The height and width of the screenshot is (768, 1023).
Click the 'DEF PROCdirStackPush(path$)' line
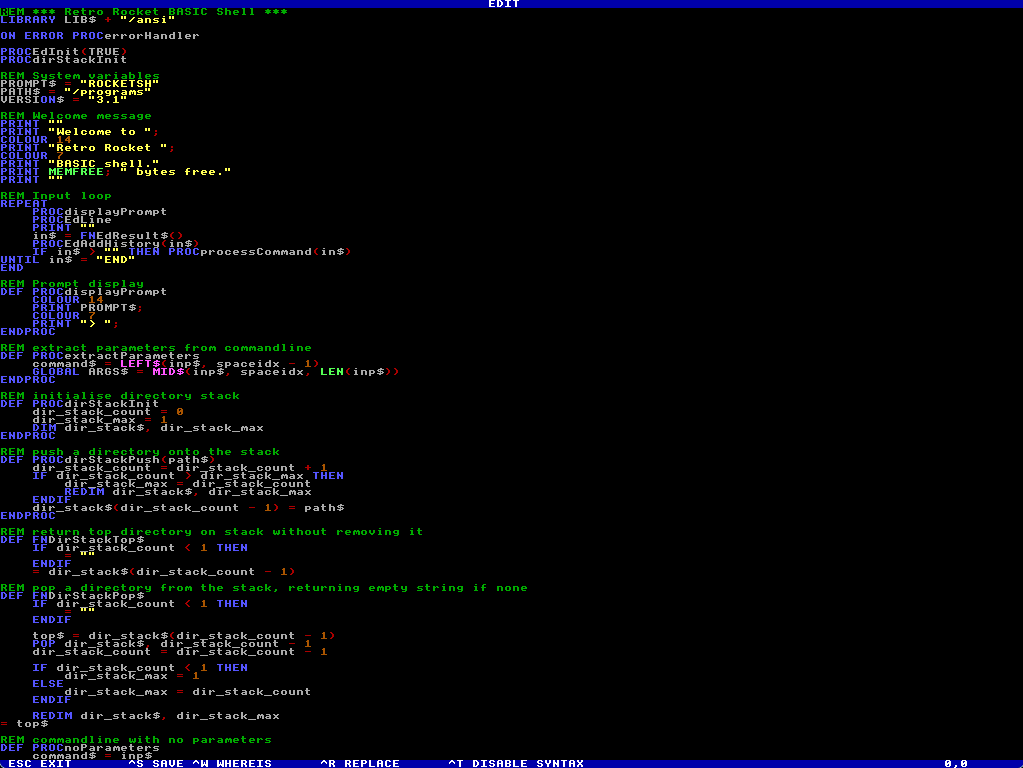click(108, 460)
